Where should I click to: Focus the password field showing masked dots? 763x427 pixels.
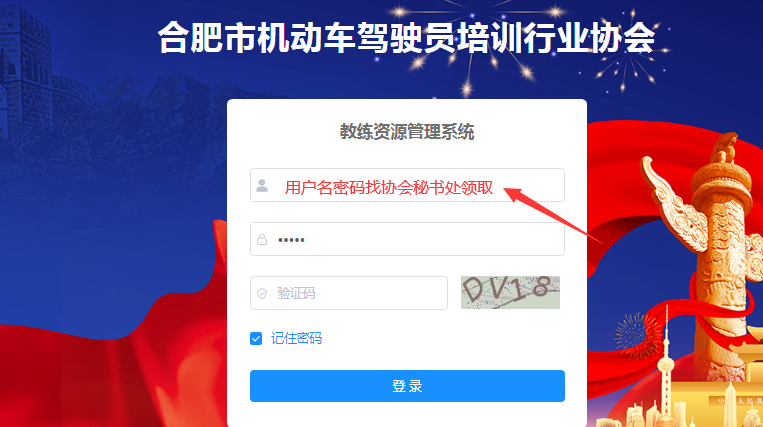[x=407, y=239]
